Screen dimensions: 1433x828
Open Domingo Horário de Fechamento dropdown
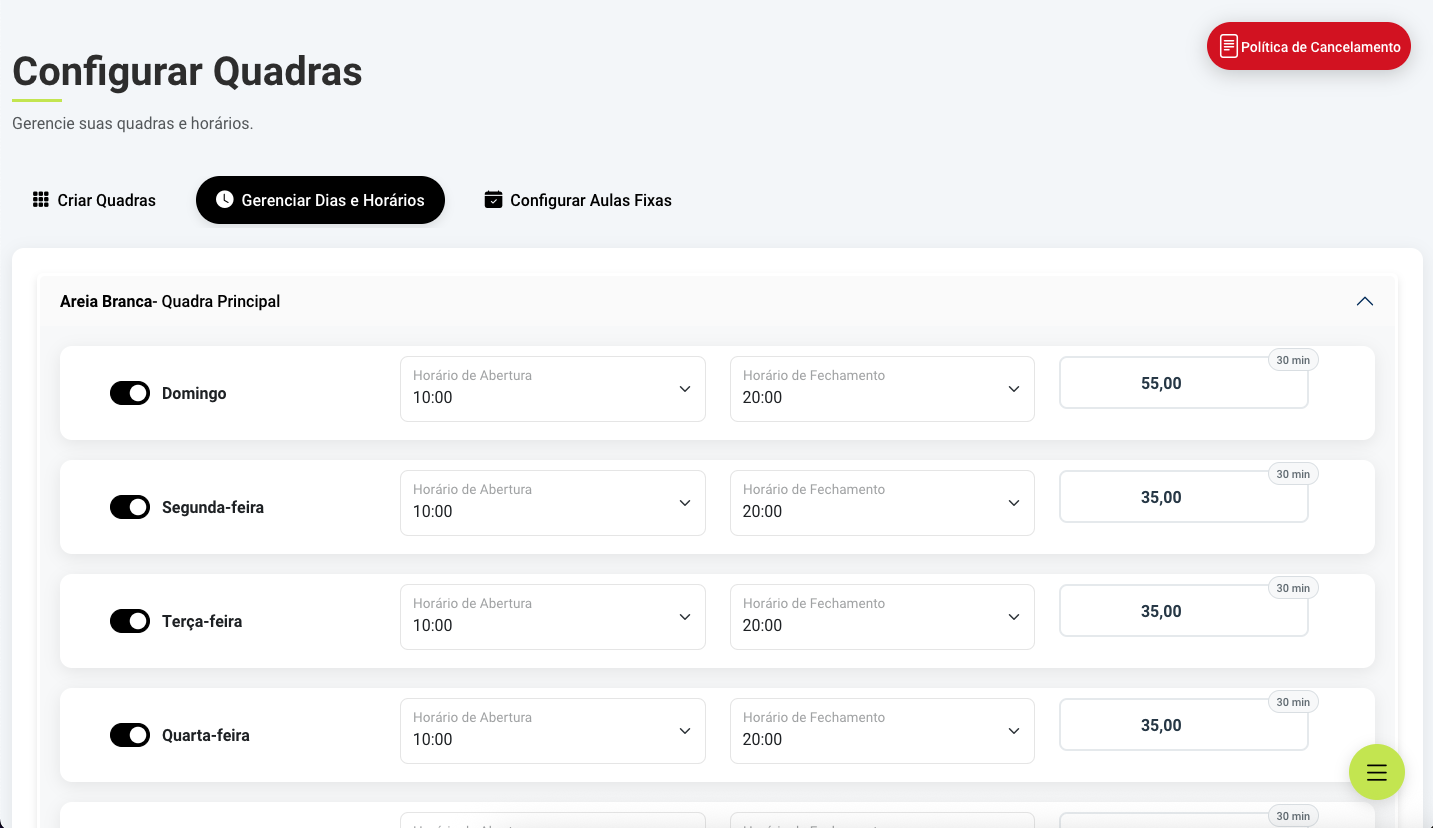click(x=882, y=389)
